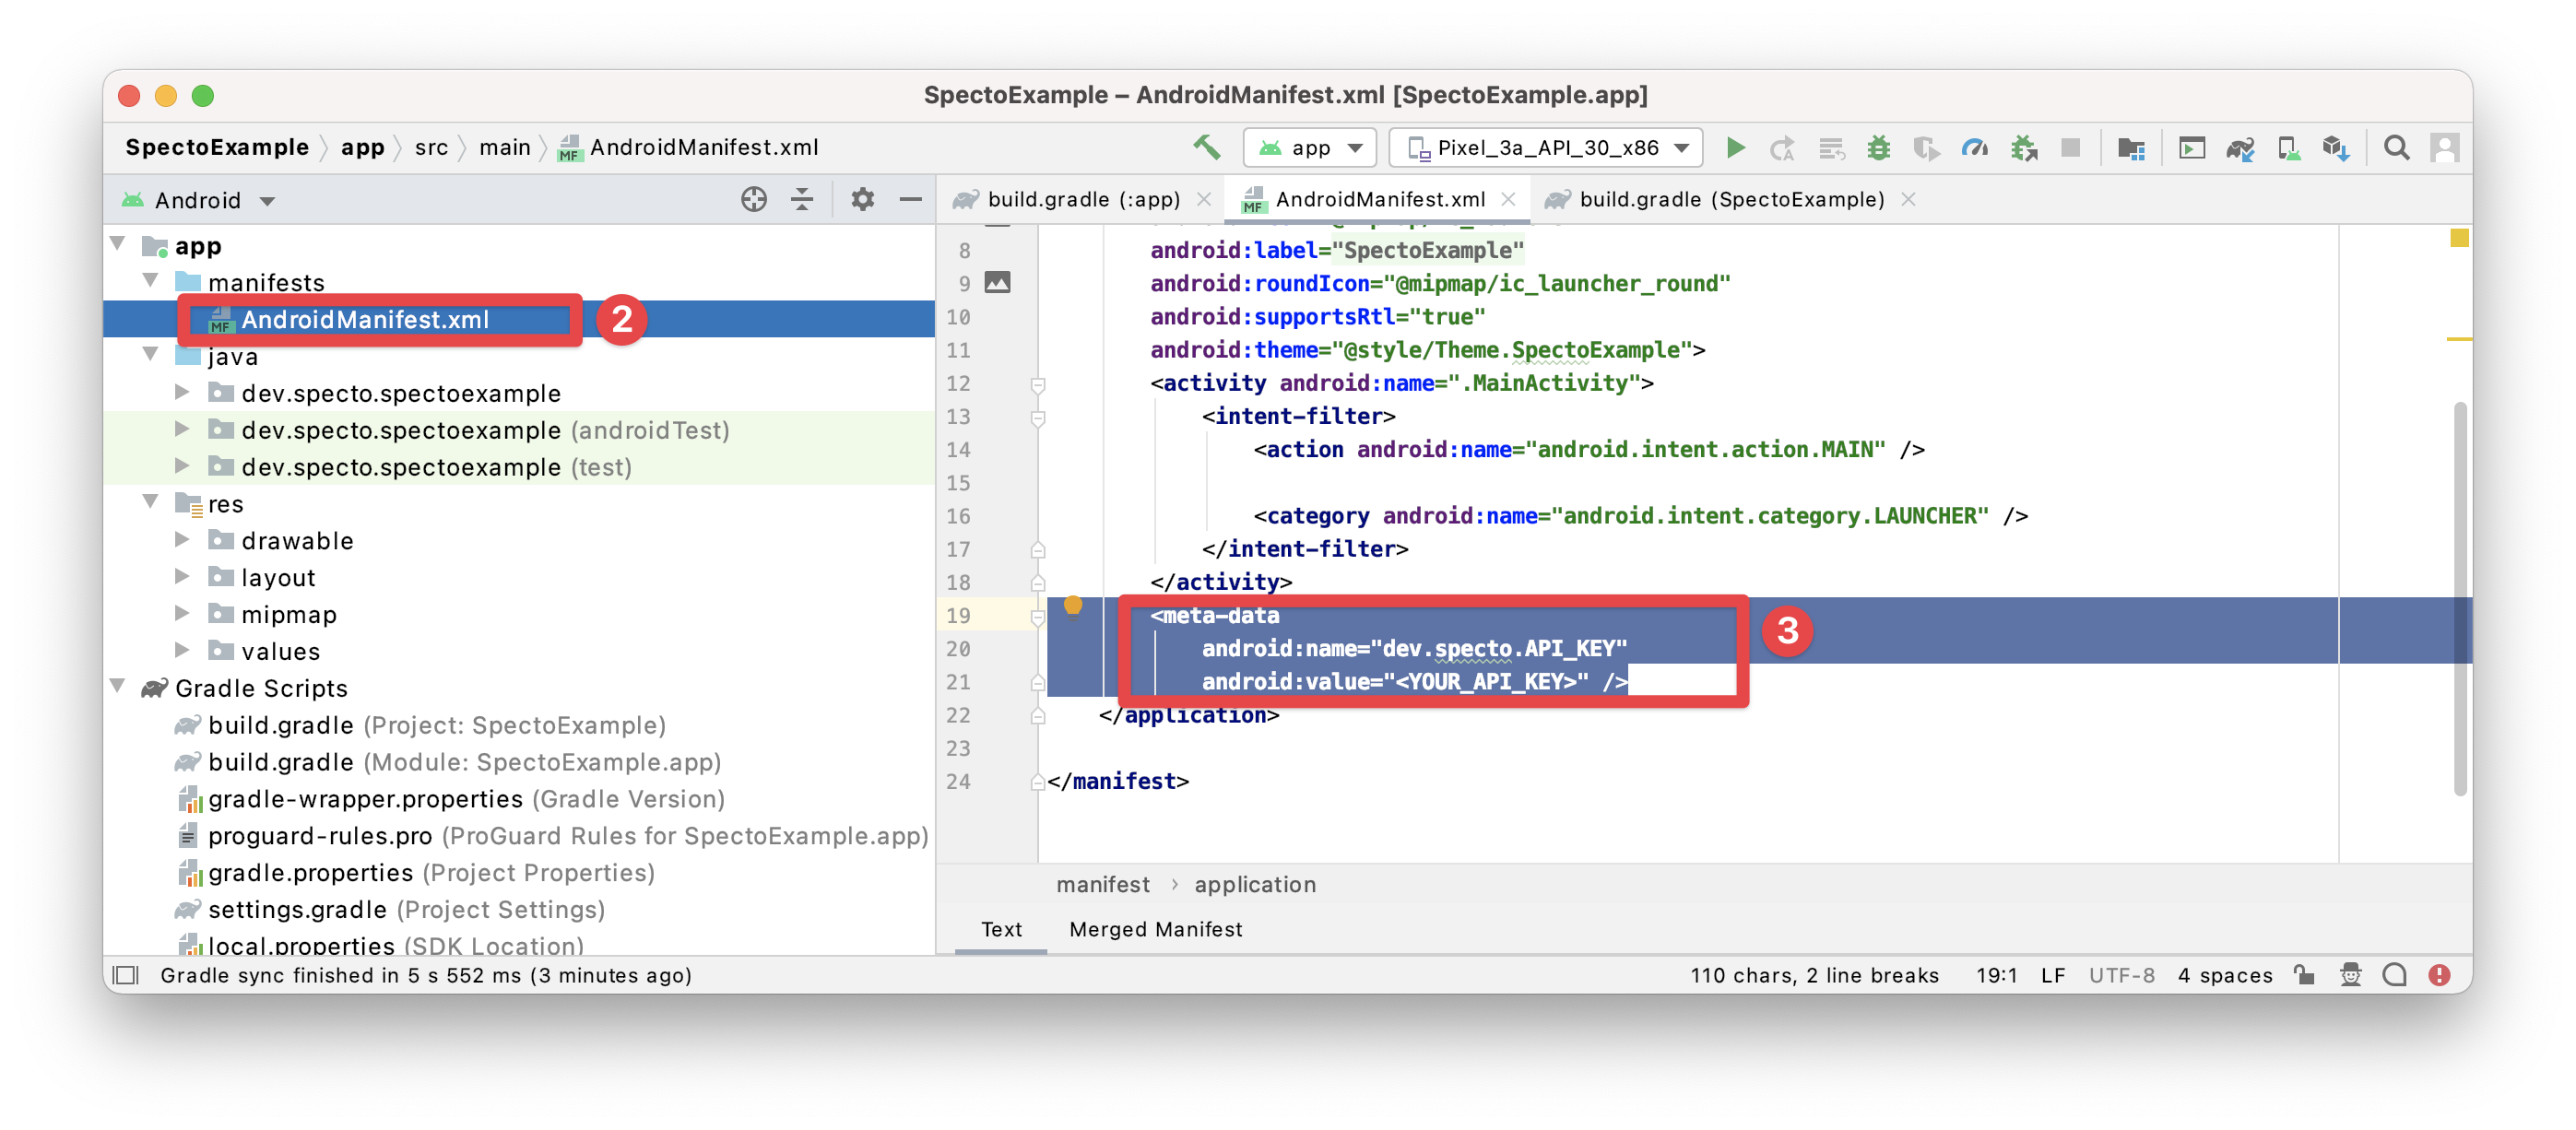Click the Stop square button
Screen dimensions: 2576x1130
(x=2070, y=148)
